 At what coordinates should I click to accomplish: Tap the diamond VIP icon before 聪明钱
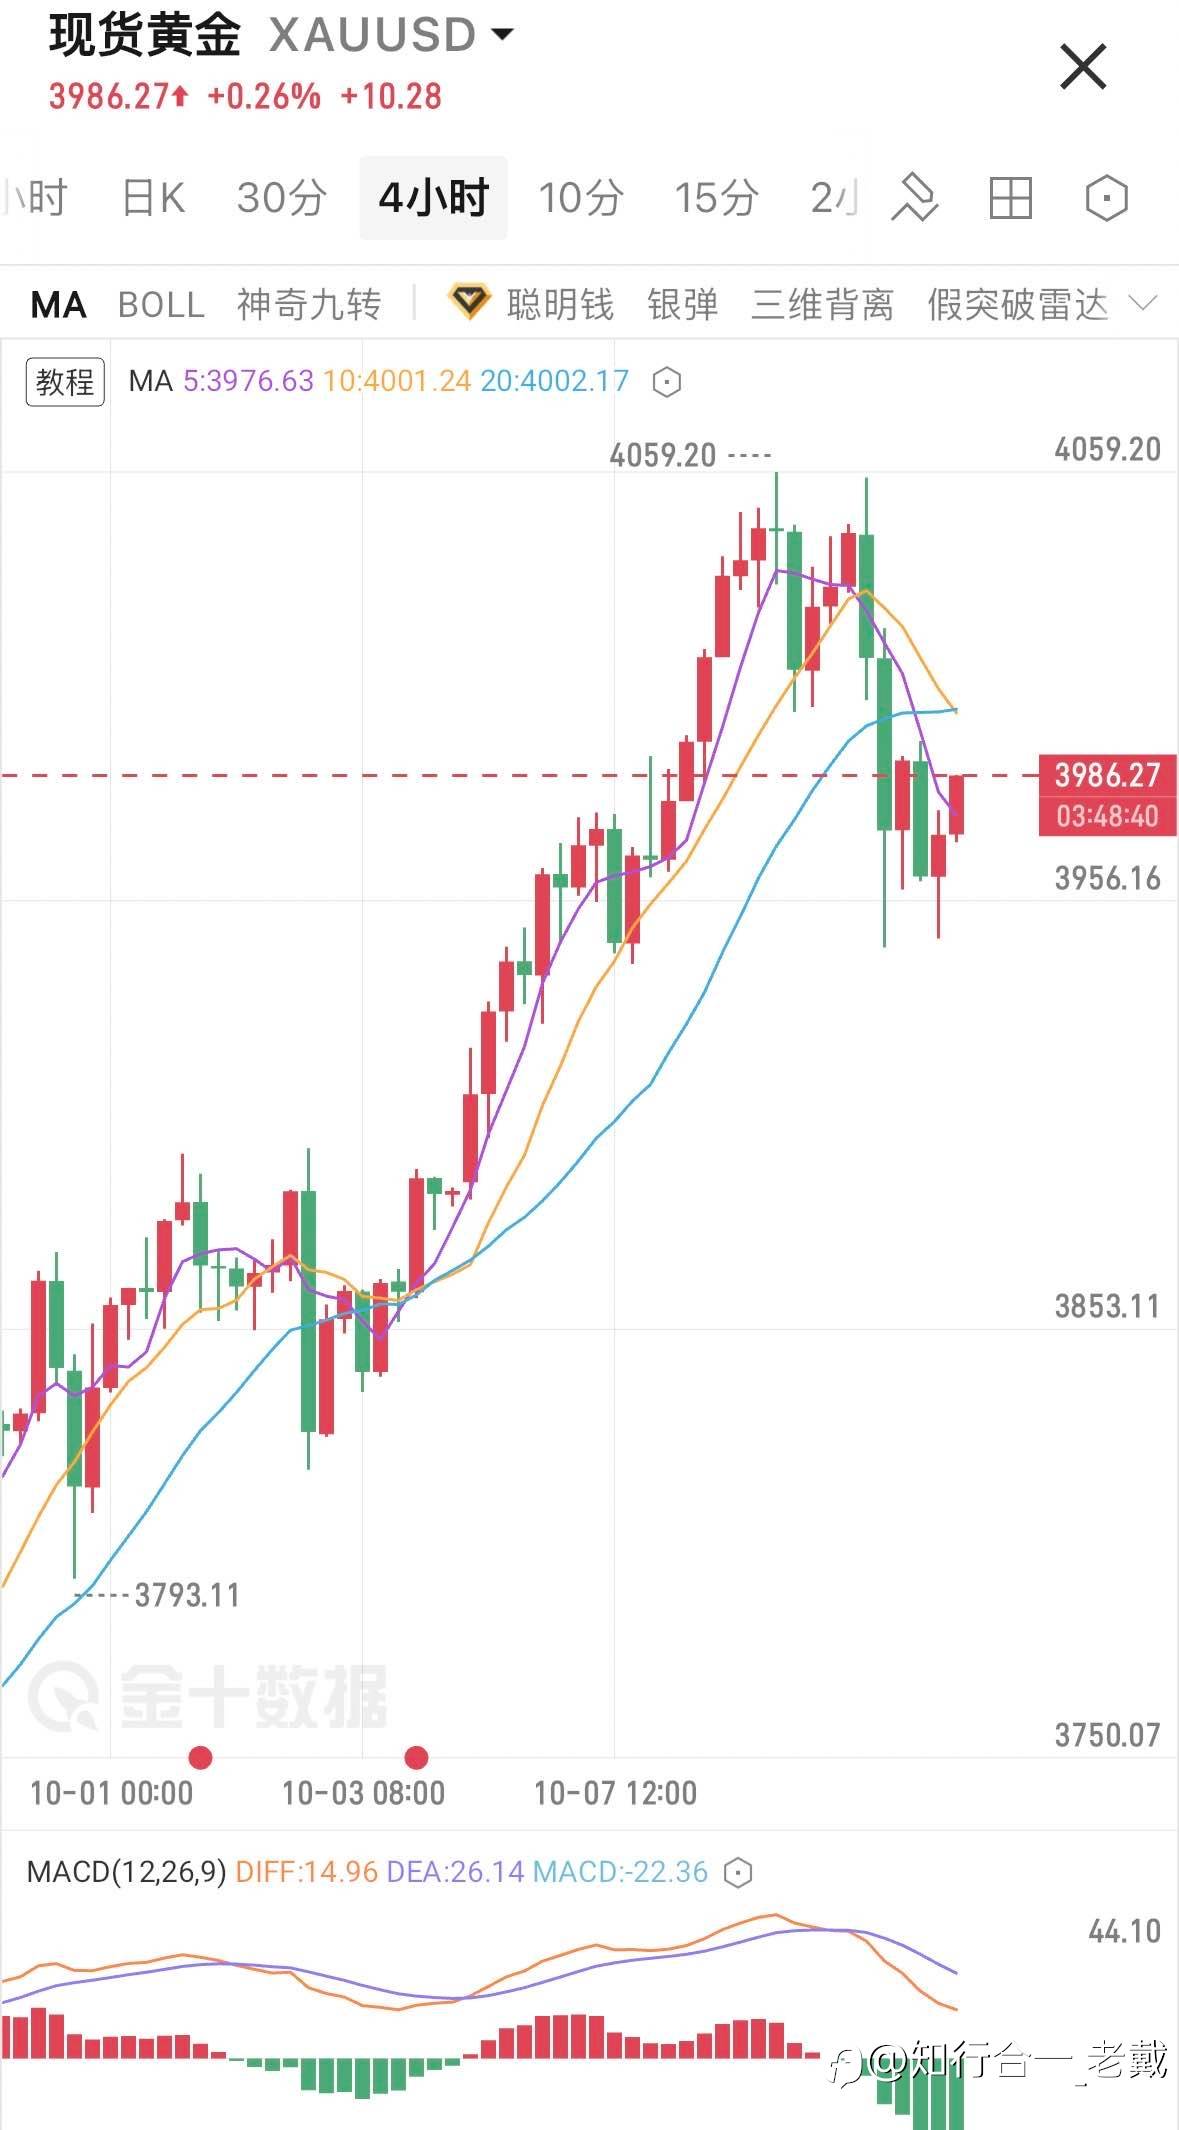pyautogui.click(x=469, y=303)
